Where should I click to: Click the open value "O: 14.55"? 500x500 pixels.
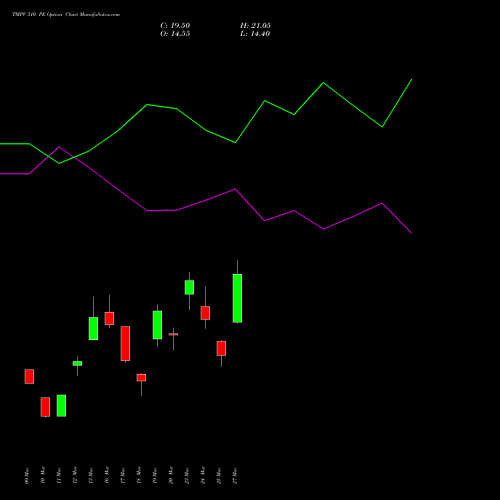coord(175,34)
